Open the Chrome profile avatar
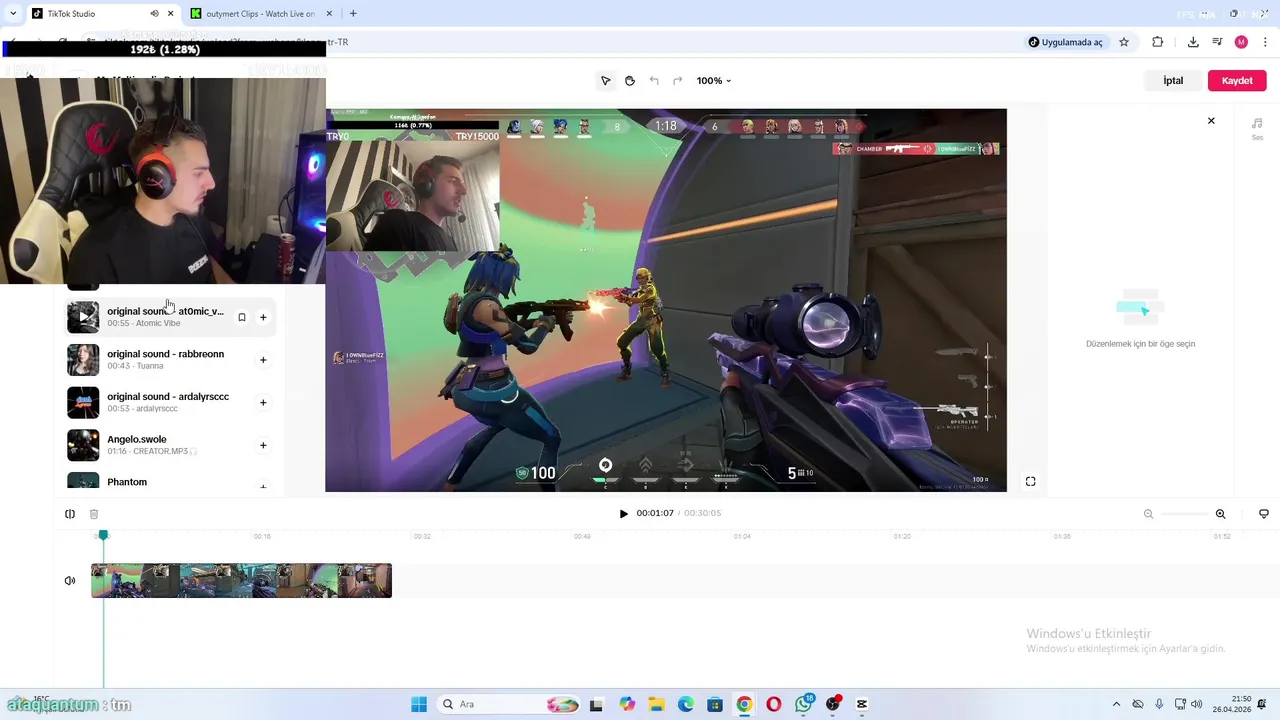The height and width of the screenshot is (720, 1280). pos(1241,42)
